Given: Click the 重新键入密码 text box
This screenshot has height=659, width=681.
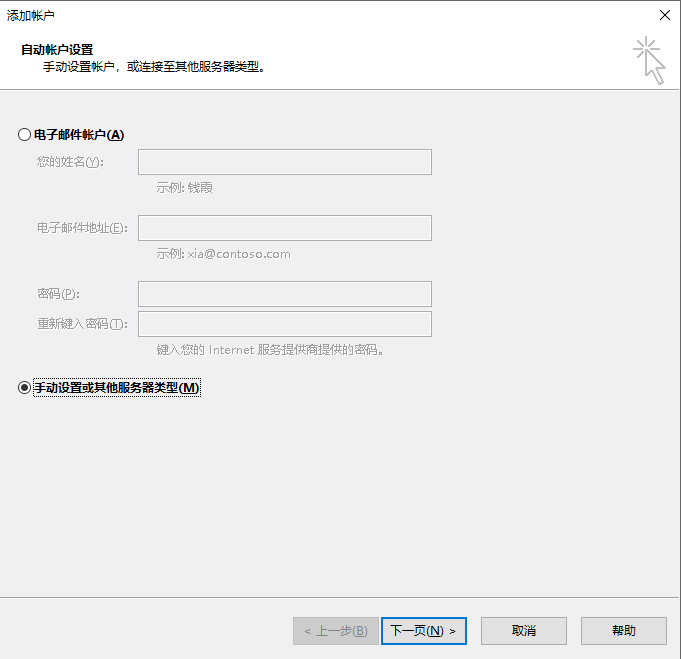Looking at the screenshot, I should pyautogui.click(x=284, y=324).
